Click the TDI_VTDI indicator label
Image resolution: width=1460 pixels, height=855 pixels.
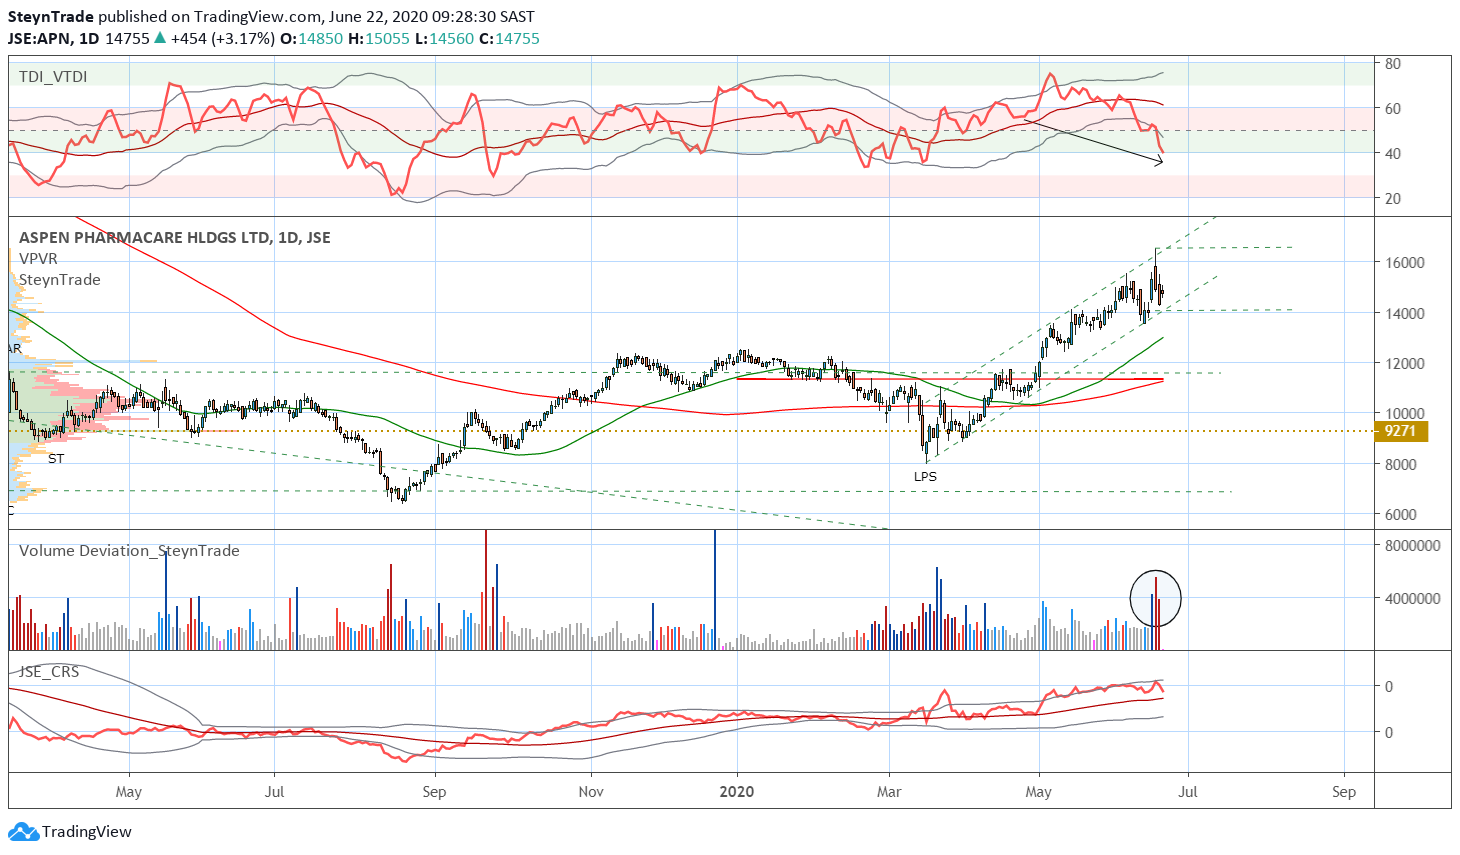click(53, 77)
